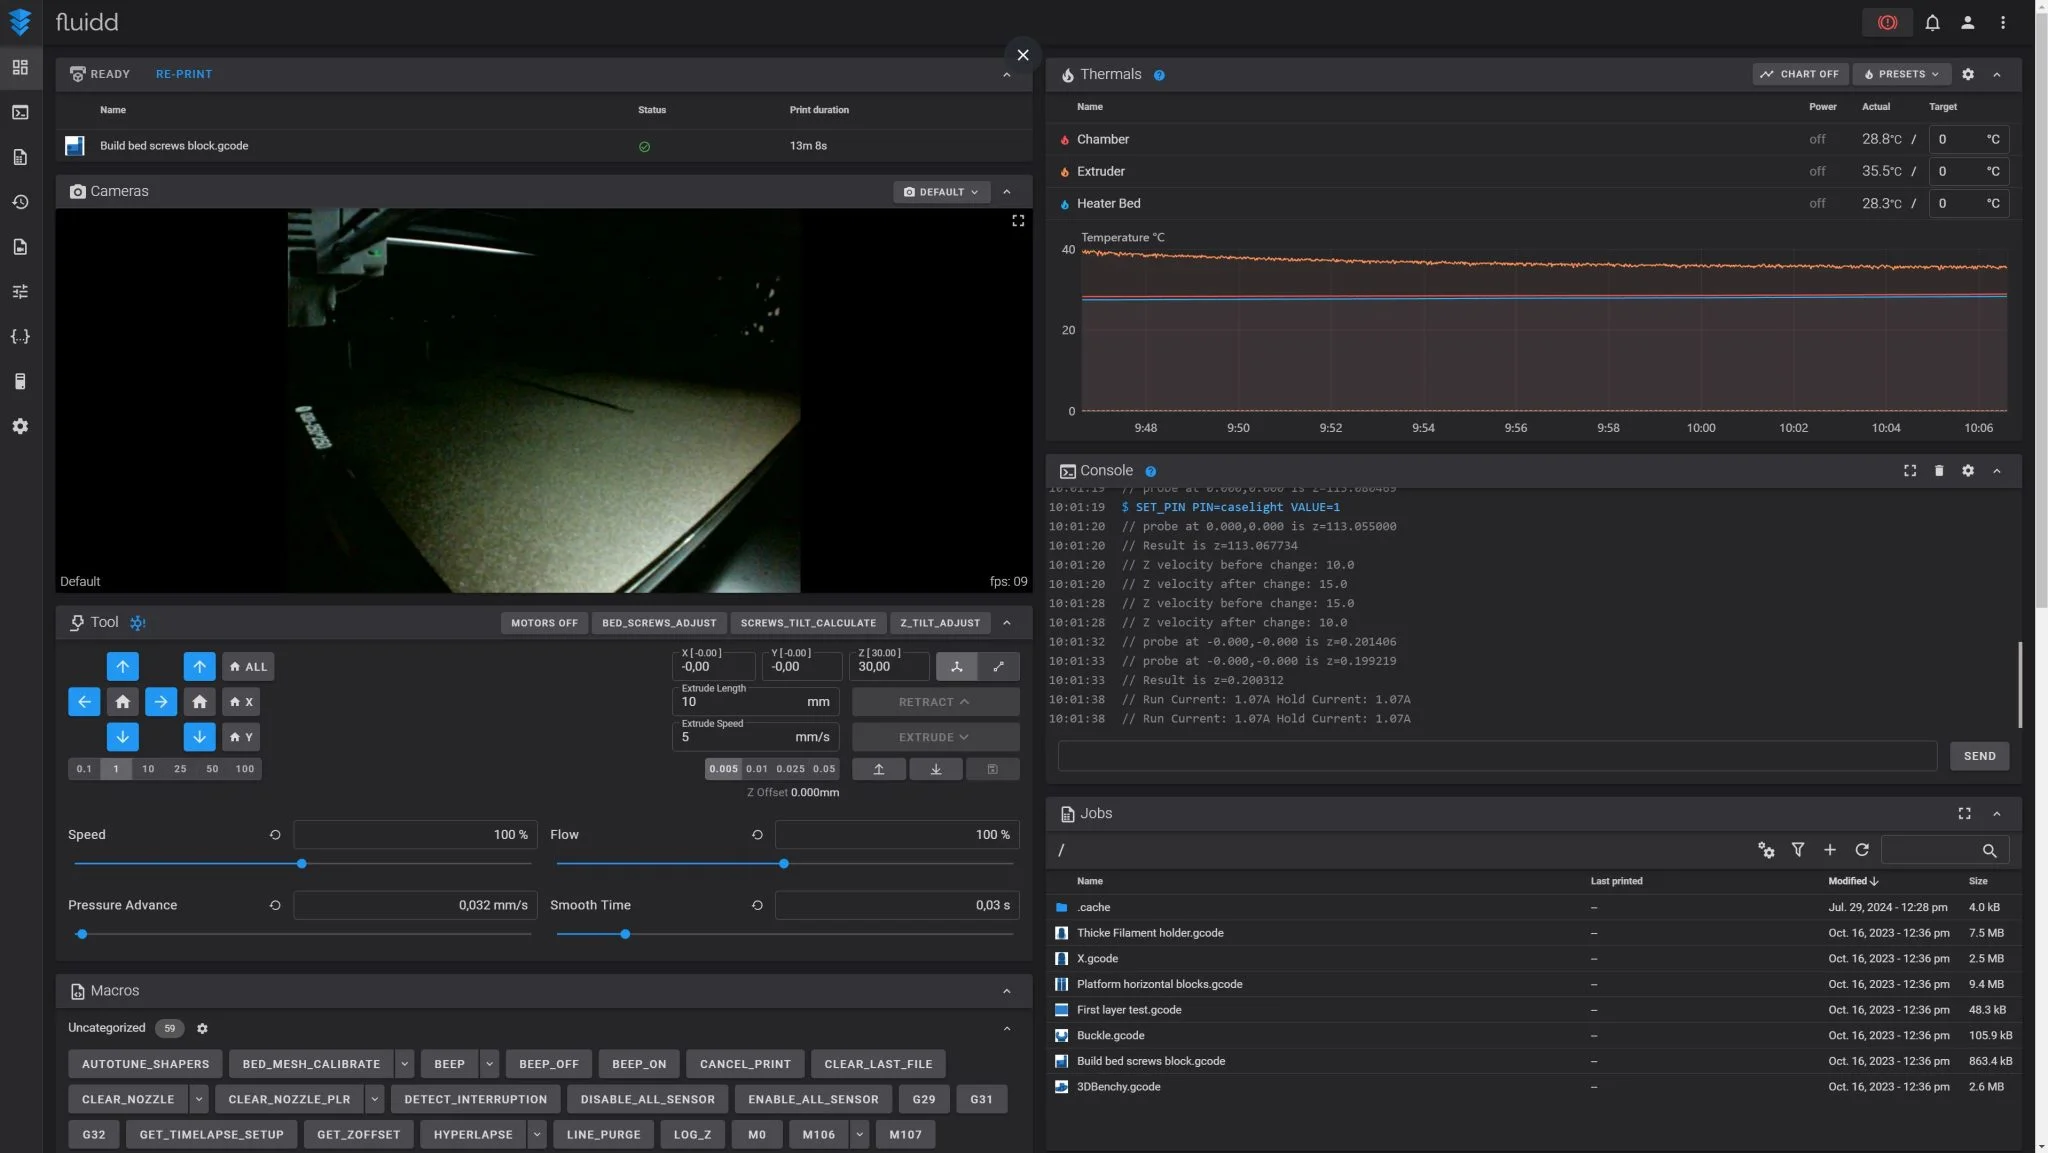Open the console page from sidebar
The image size is (2048, 1153).
point(20,112)
